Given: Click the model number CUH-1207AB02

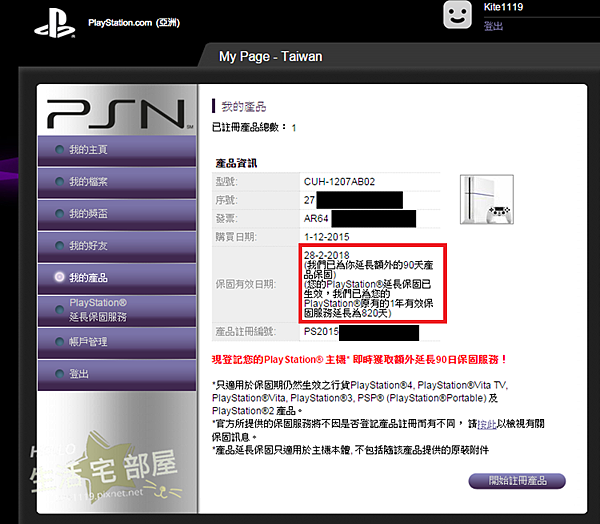Looking at the screenshot, I should tap(339, 181).
